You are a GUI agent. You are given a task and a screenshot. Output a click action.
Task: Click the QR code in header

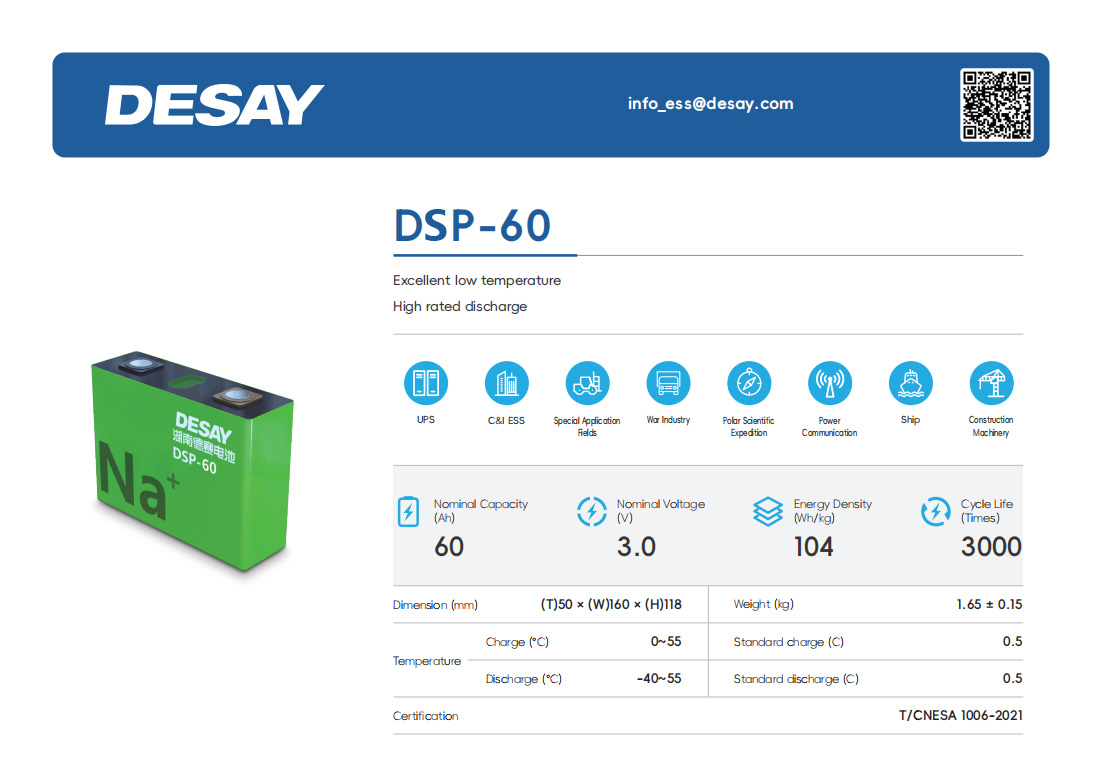(996, 105)
